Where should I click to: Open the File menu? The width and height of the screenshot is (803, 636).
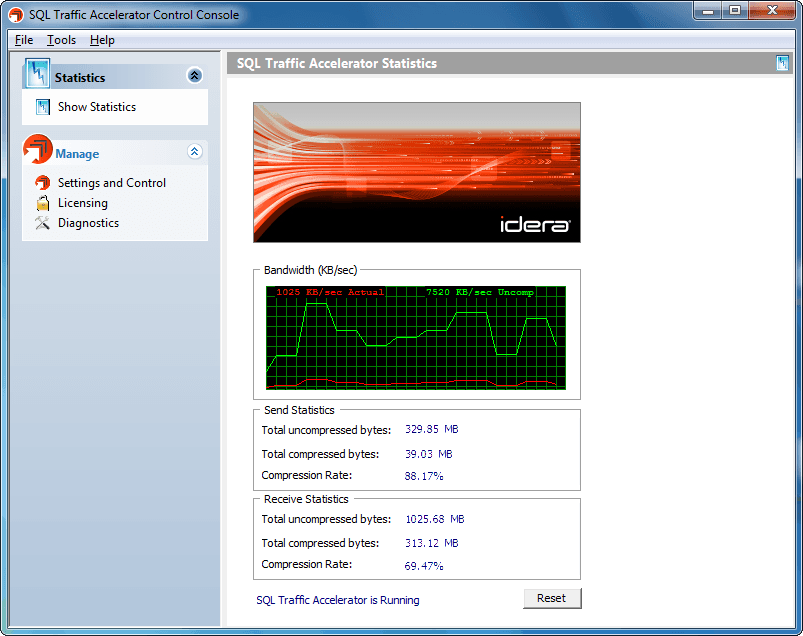[24, 40]
